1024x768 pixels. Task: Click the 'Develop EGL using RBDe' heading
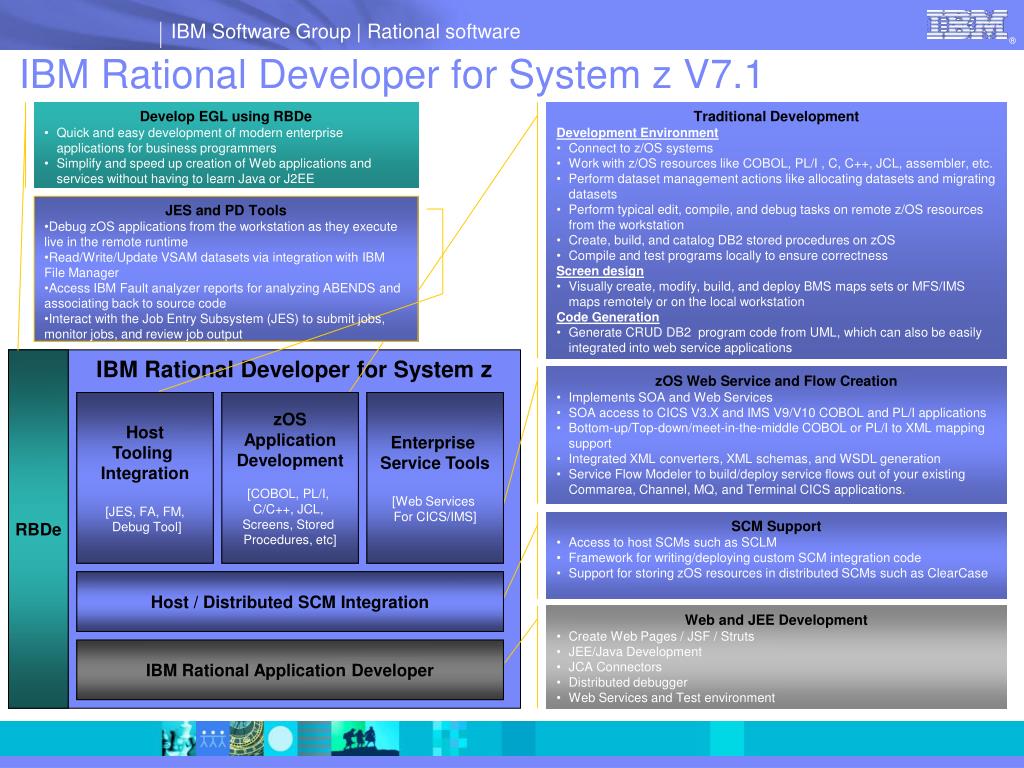coord(225,116)
